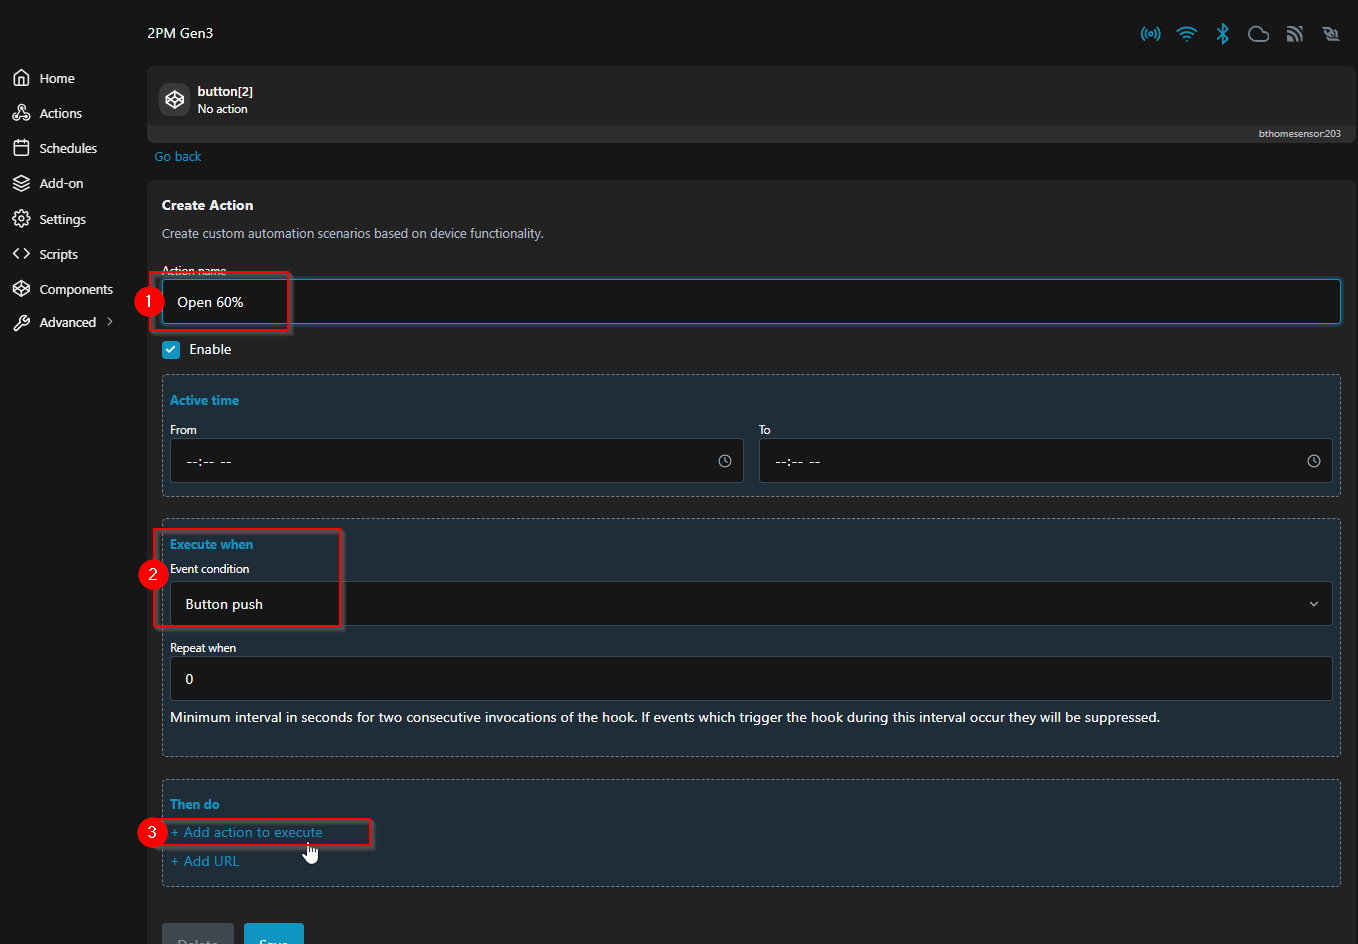This screenshot has width=1358, height=944.
Task: Click the cloud connection icon
Action: (1258, 34)
